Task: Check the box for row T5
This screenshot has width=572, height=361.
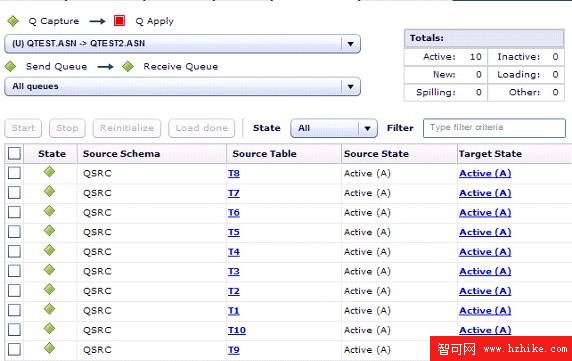Action: pos(14,232)
